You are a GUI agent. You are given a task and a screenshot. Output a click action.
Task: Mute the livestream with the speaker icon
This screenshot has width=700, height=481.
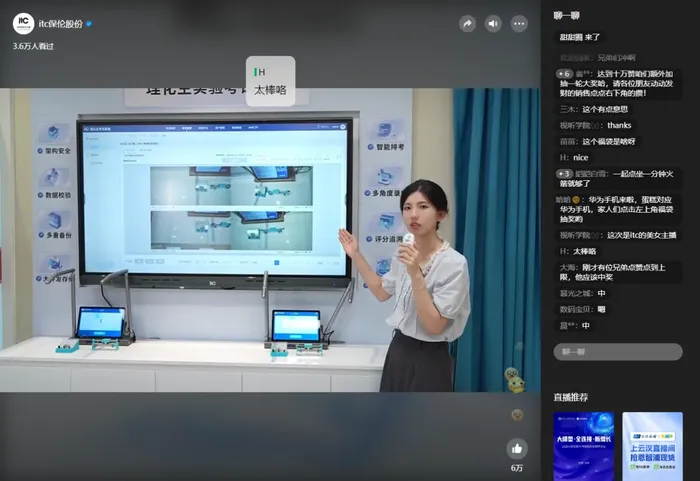pyautogui.click(x=493, y=24)
